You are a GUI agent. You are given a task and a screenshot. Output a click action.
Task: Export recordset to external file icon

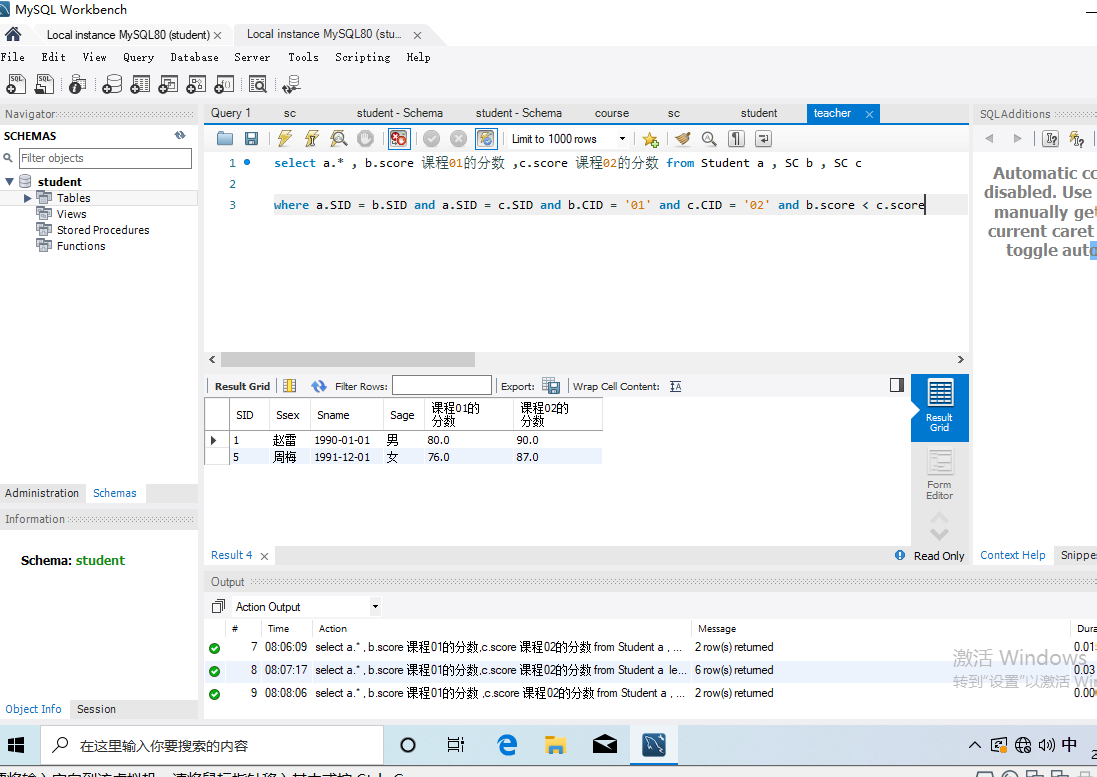coord(551,385)
